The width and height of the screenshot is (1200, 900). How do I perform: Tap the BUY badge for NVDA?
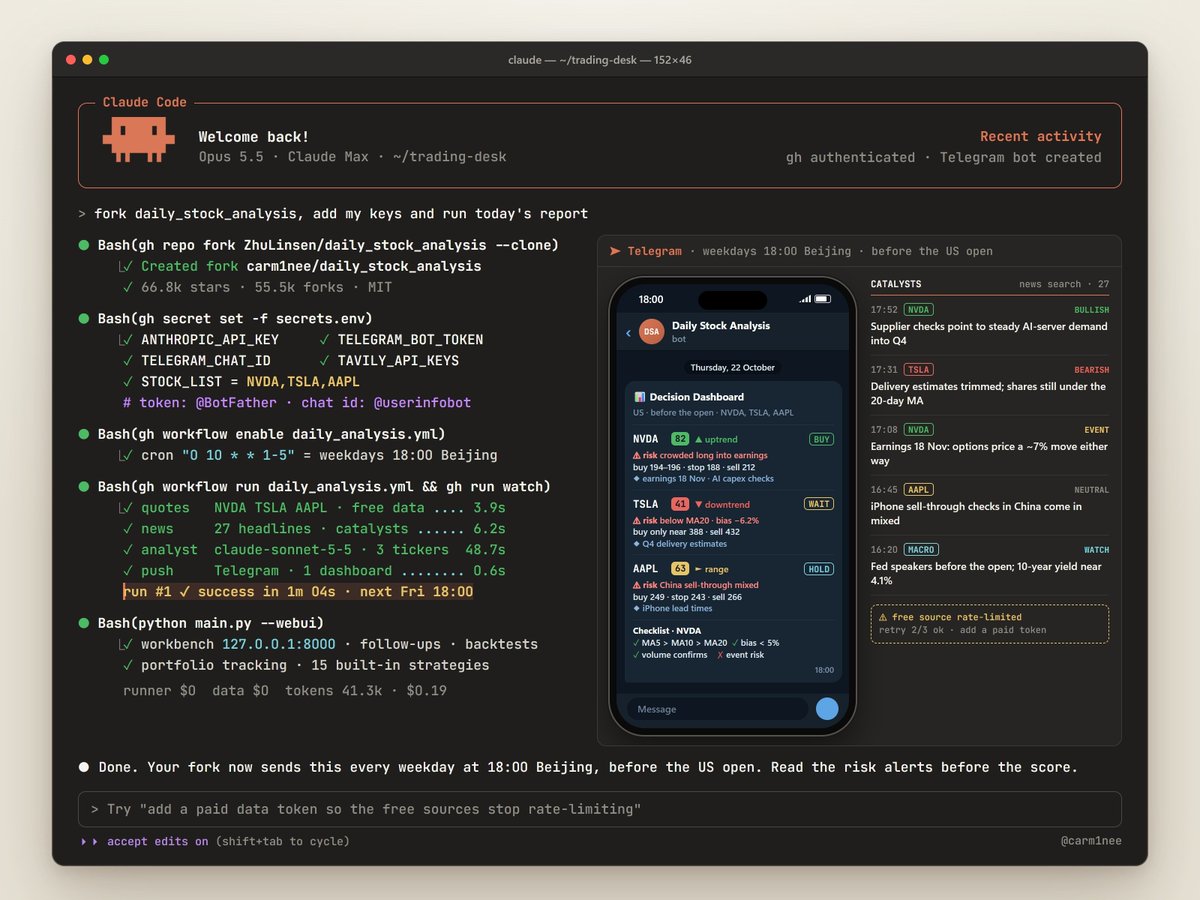coord(822,439)
